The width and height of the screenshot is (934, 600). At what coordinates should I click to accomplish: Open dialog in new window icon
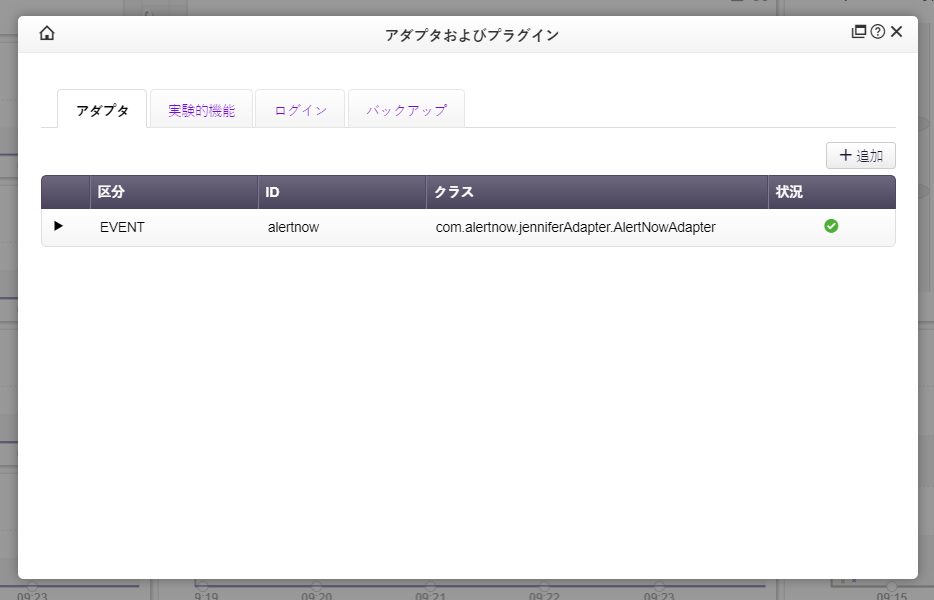tap(858, 32)
